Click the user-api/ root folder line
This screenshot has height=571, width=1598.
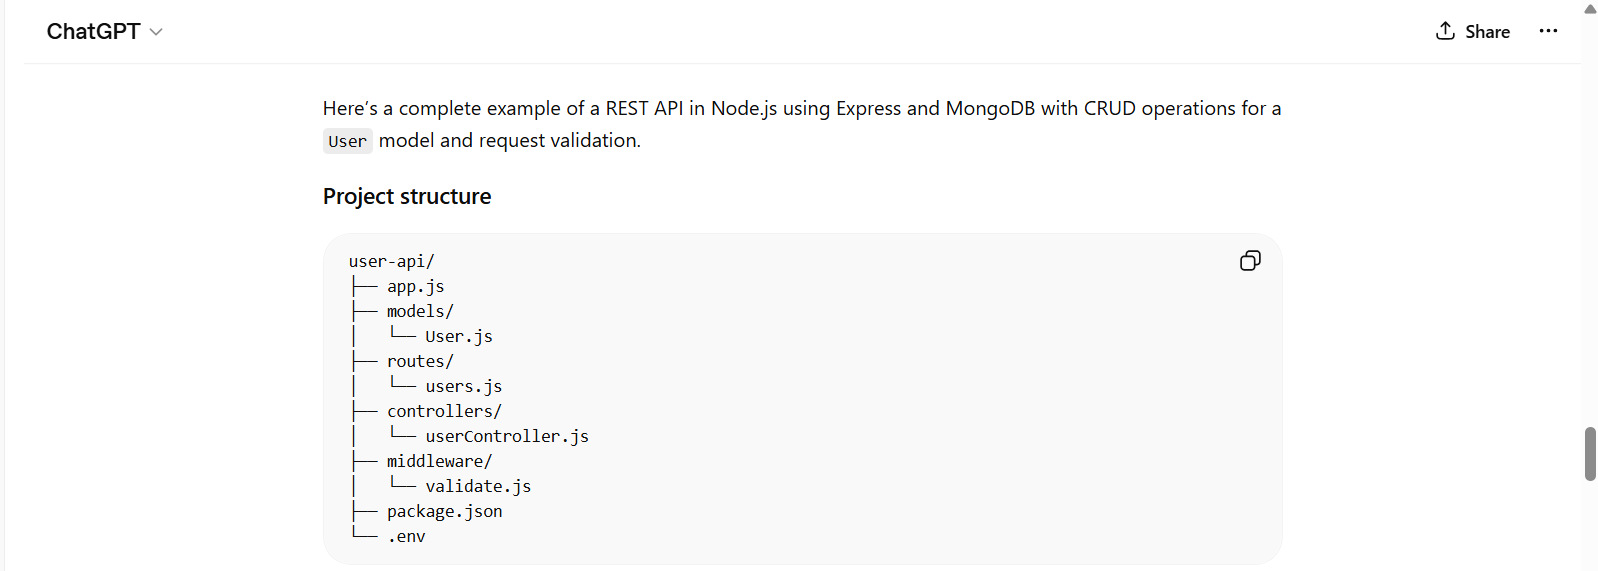click(391, 262)
